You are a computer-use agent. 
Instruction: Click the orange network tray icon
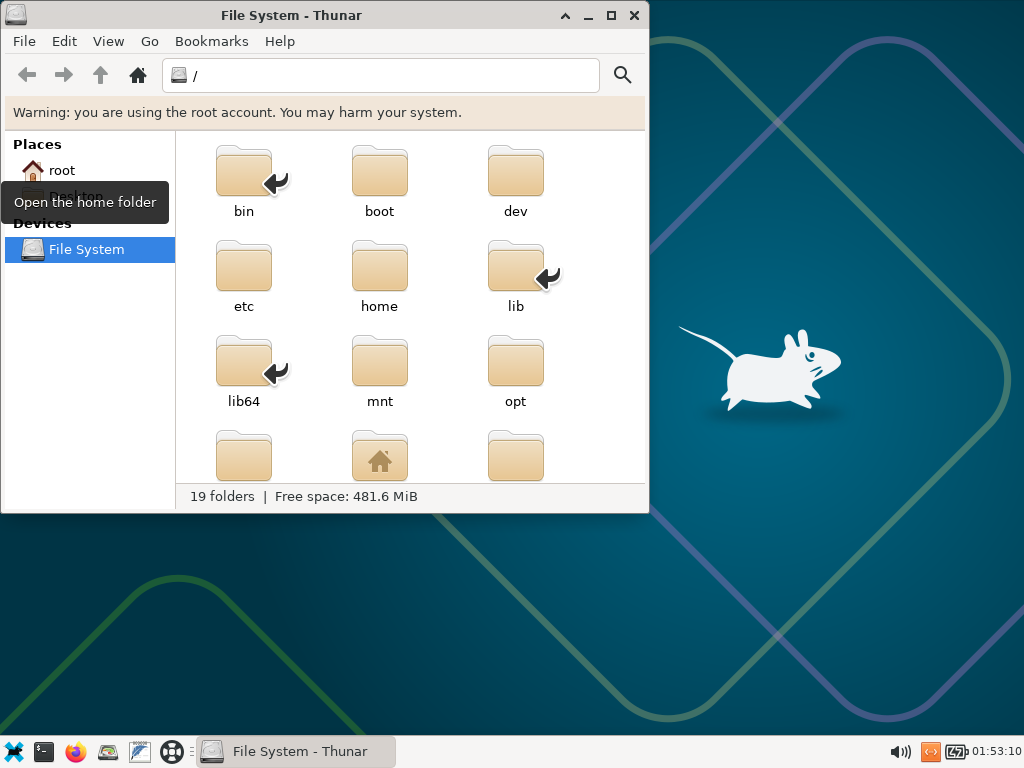[x=931, y=752]
